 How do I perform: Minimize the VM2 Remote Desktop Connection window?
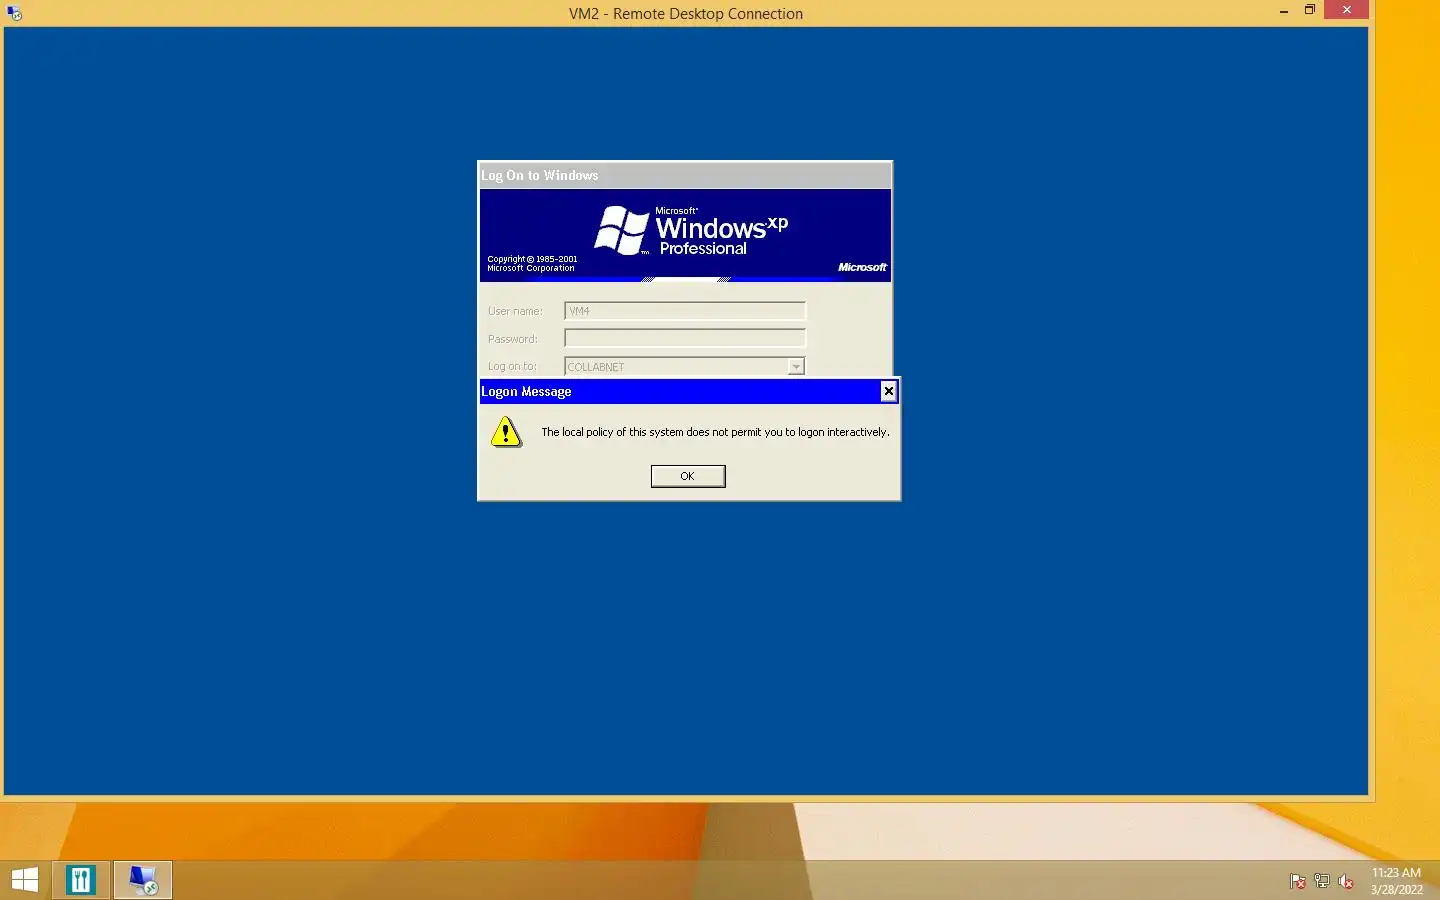1284,11
